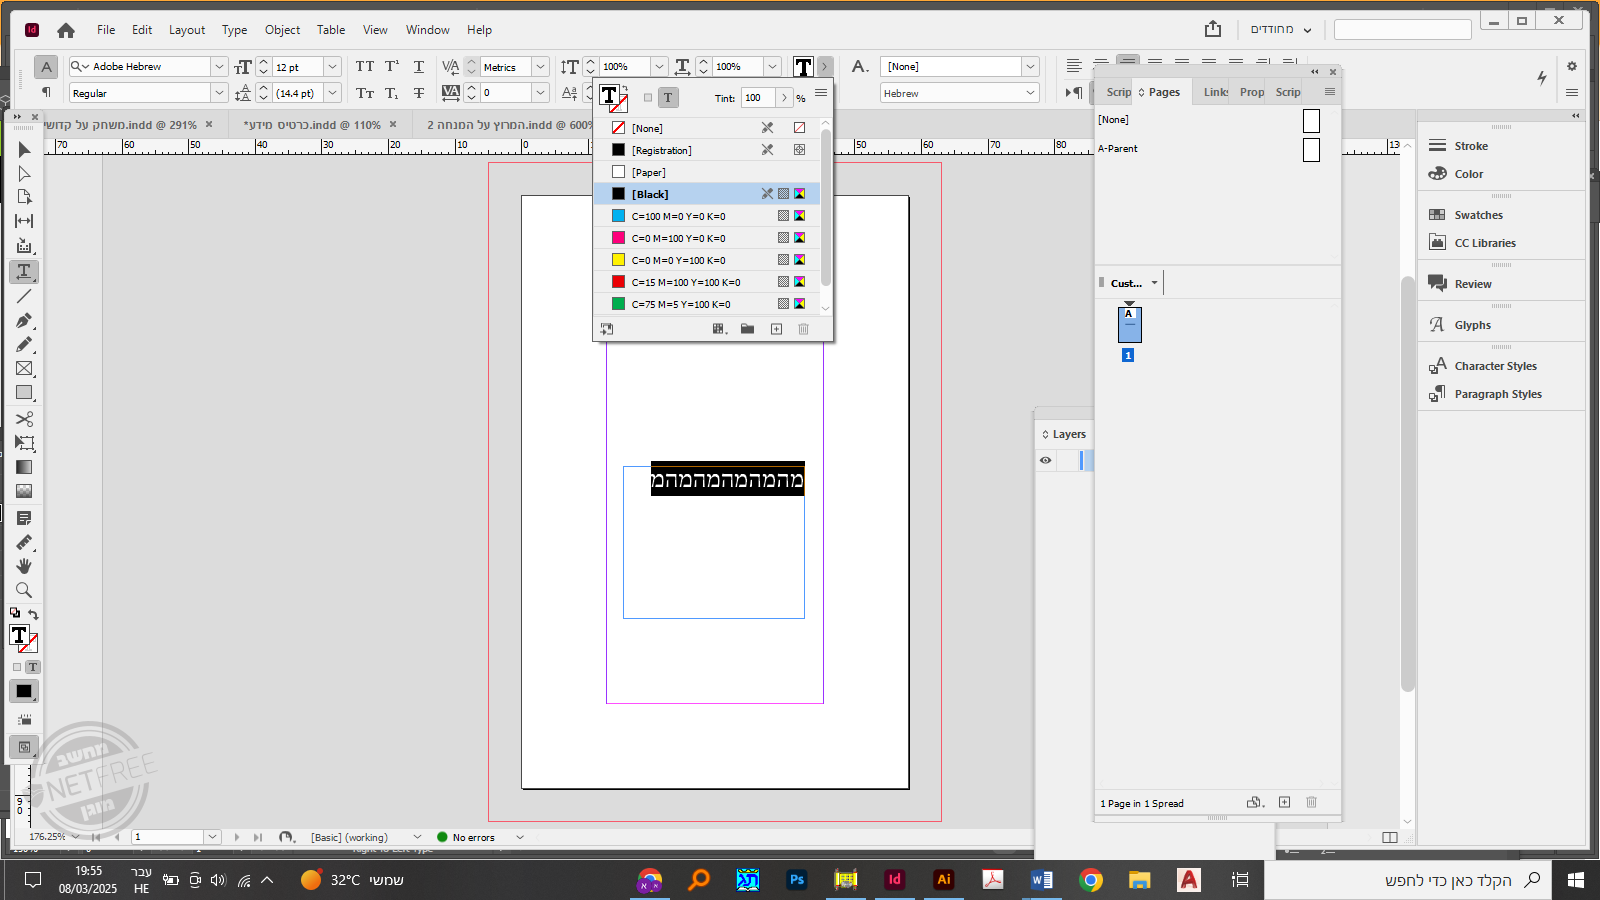The width and height of the screenshot is (1600, 900).
Task: Open the Paragraph Styles panel
Action: coord(1497,394)
